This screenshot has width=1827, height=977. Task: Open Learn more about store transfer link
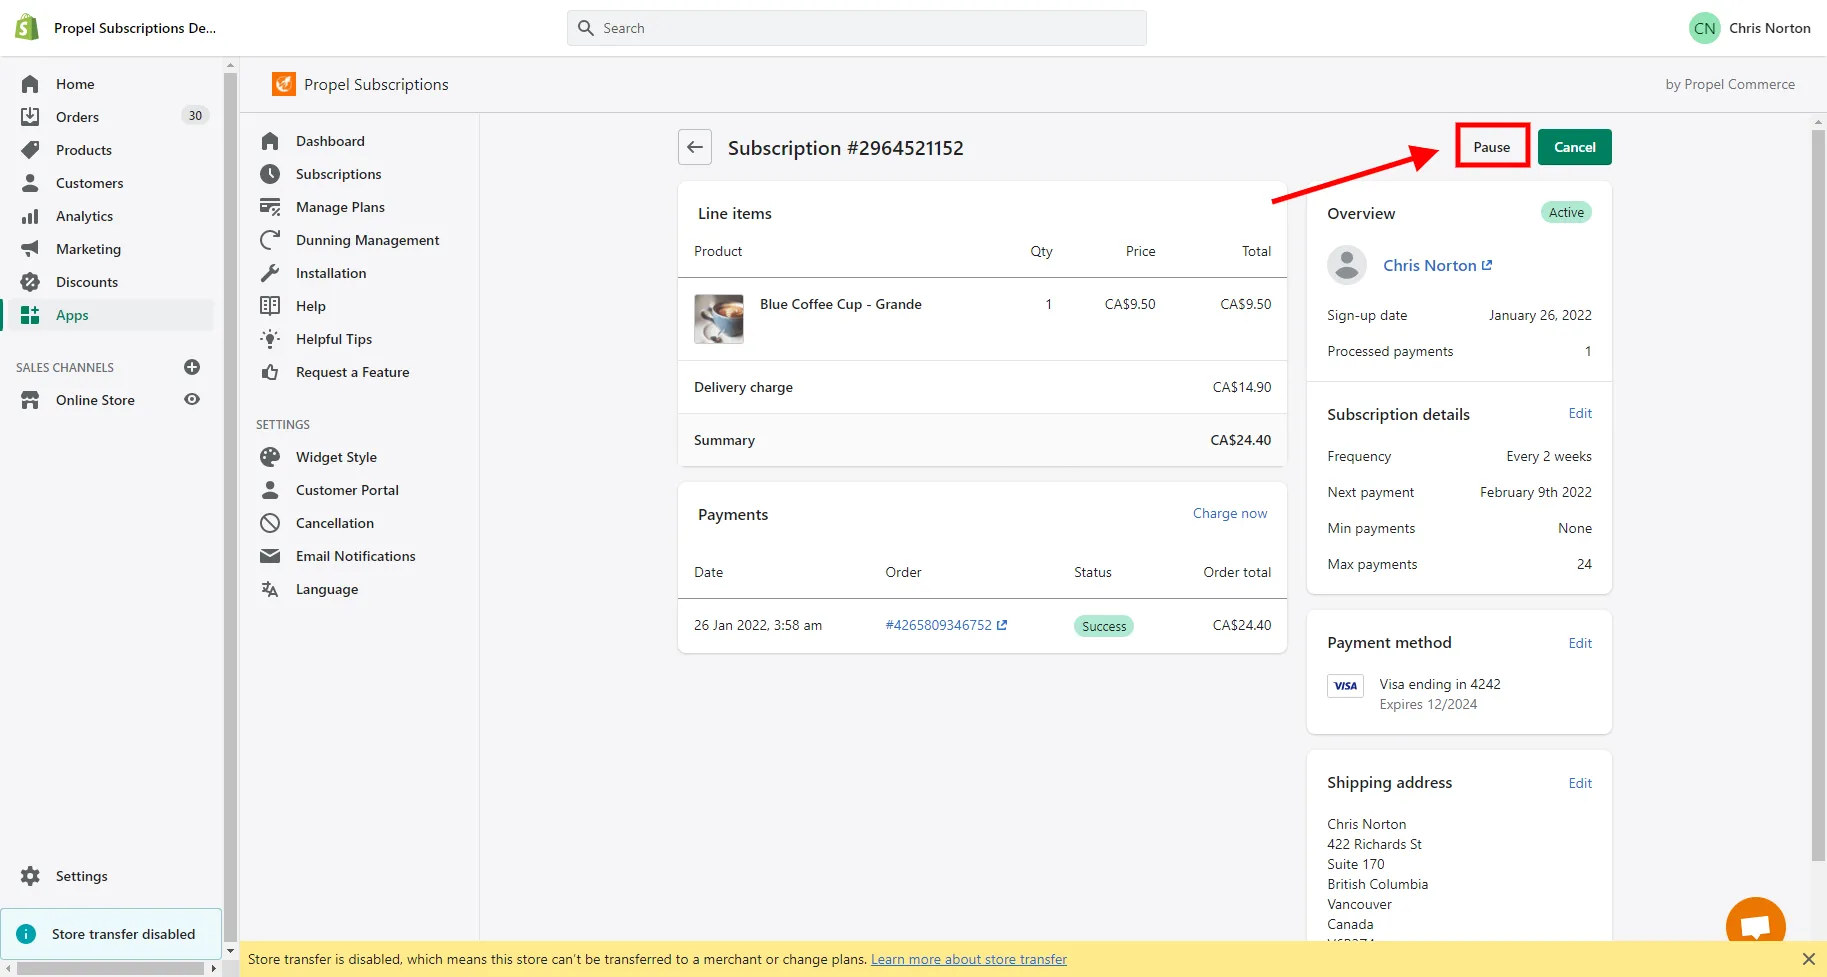click(969, 959)
